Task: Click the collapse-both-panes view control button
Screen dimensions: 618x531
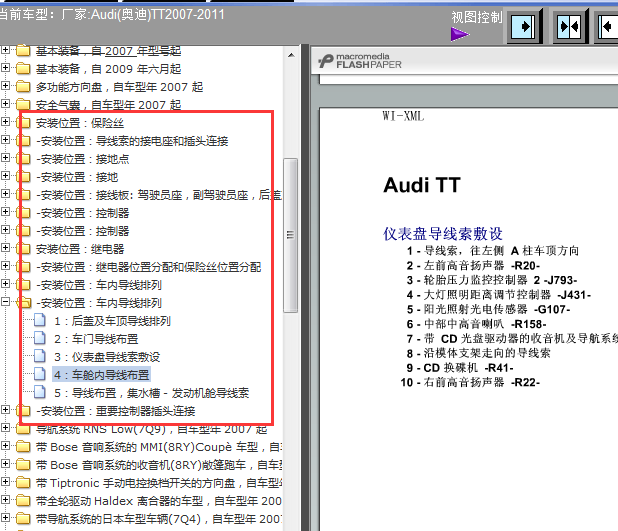Action: pyautogui.click(x=570, y=26)
